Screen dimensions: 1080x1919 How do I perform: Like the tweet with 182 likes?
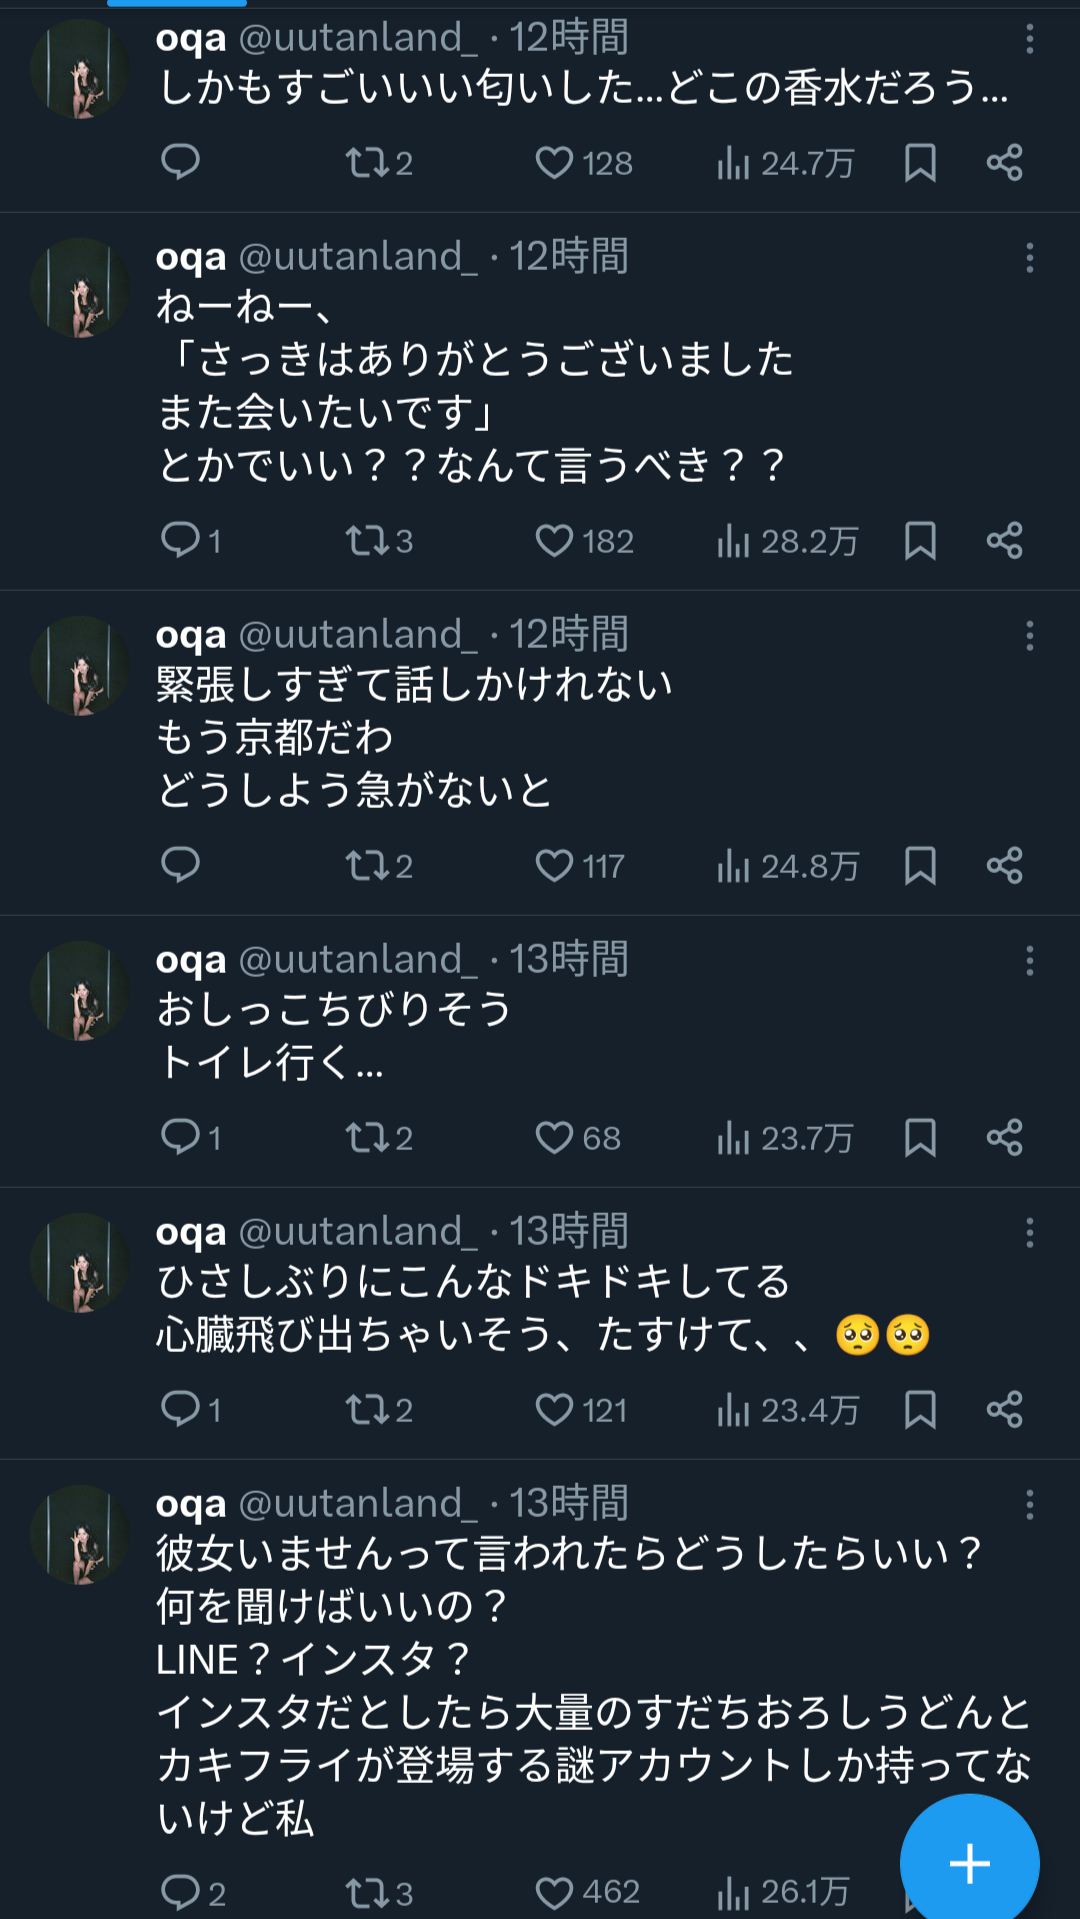[554, 541]
